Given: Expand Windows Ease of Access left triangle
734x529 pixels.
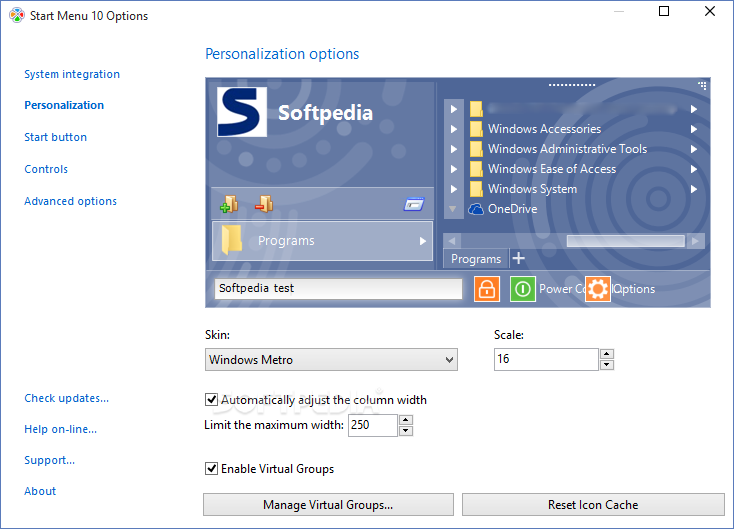Looking at the screenshot, I should [454, 169].
